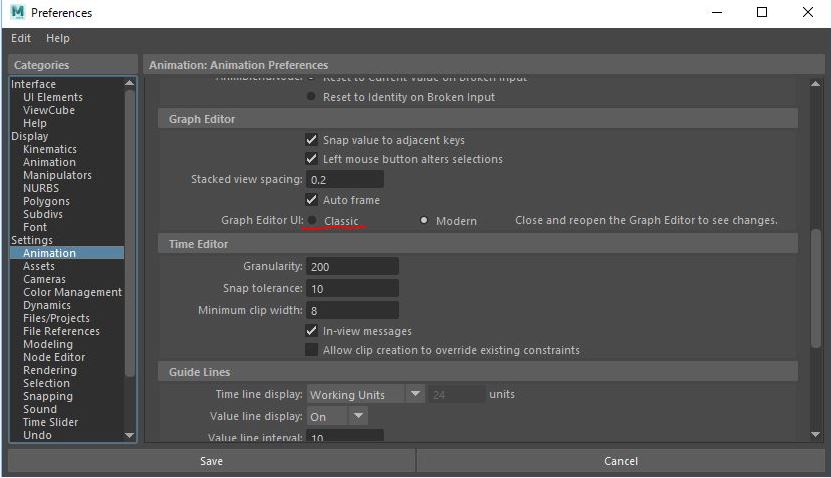Click the Save button

point(211,461)
